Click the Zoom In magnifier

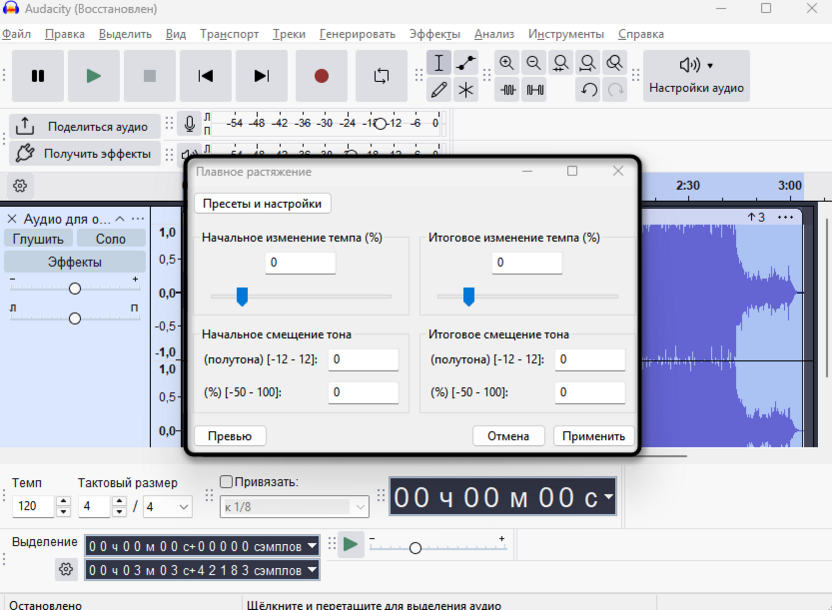pyautogui.click(x=507, y=63)
